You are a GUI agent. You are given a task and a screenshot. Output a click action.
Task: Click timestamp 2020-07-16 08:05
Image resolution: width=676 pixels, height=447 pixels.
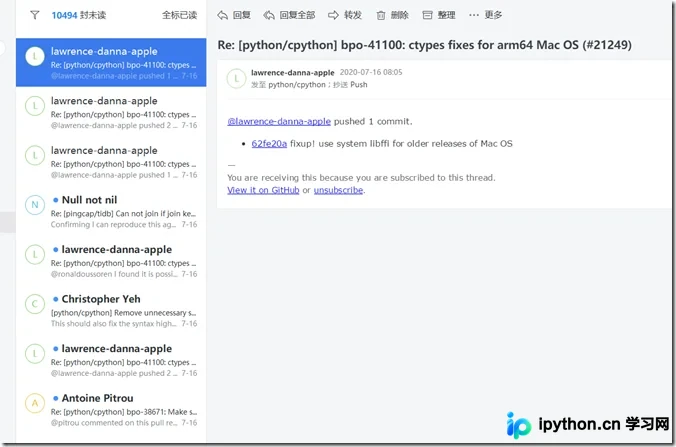pos(371,72)
